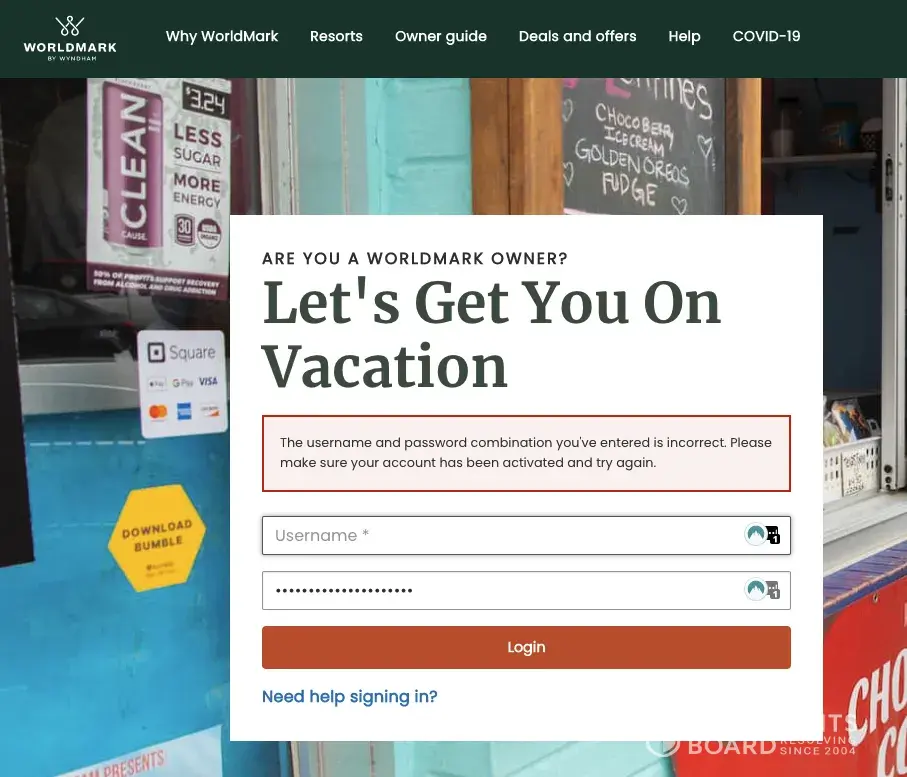Open the 'Need help signing in?' link
This screenshot has height=777, width=907.
[350, 697]
